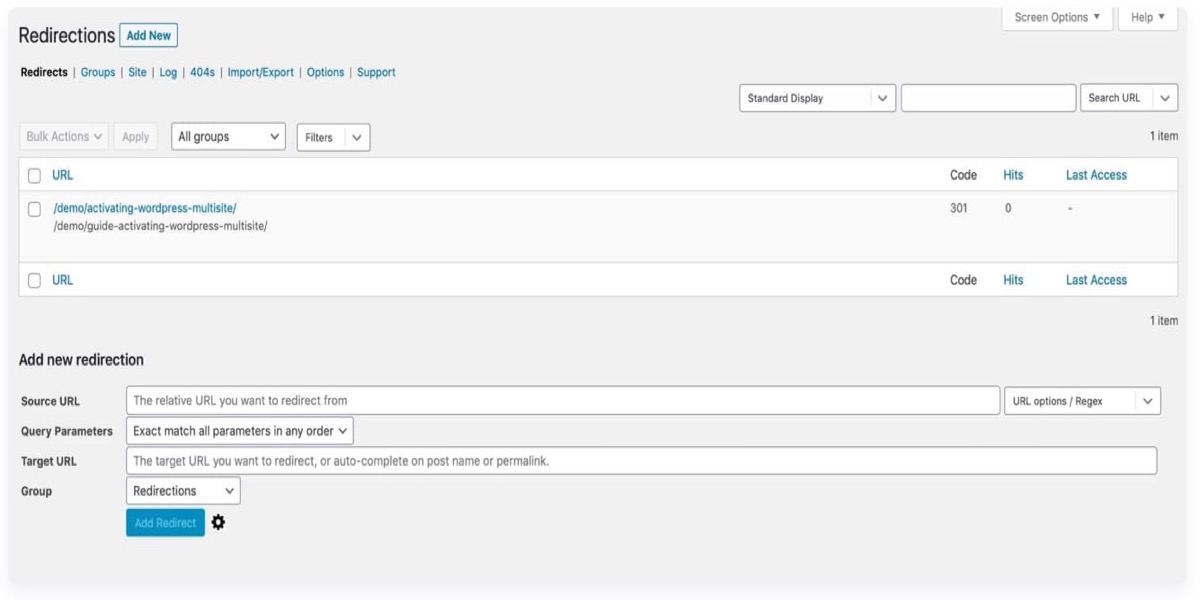Open the /demo/activating-wordpress-multisite/ redirect link
The width and height of the screenshot is (1200, 600).
145,208
